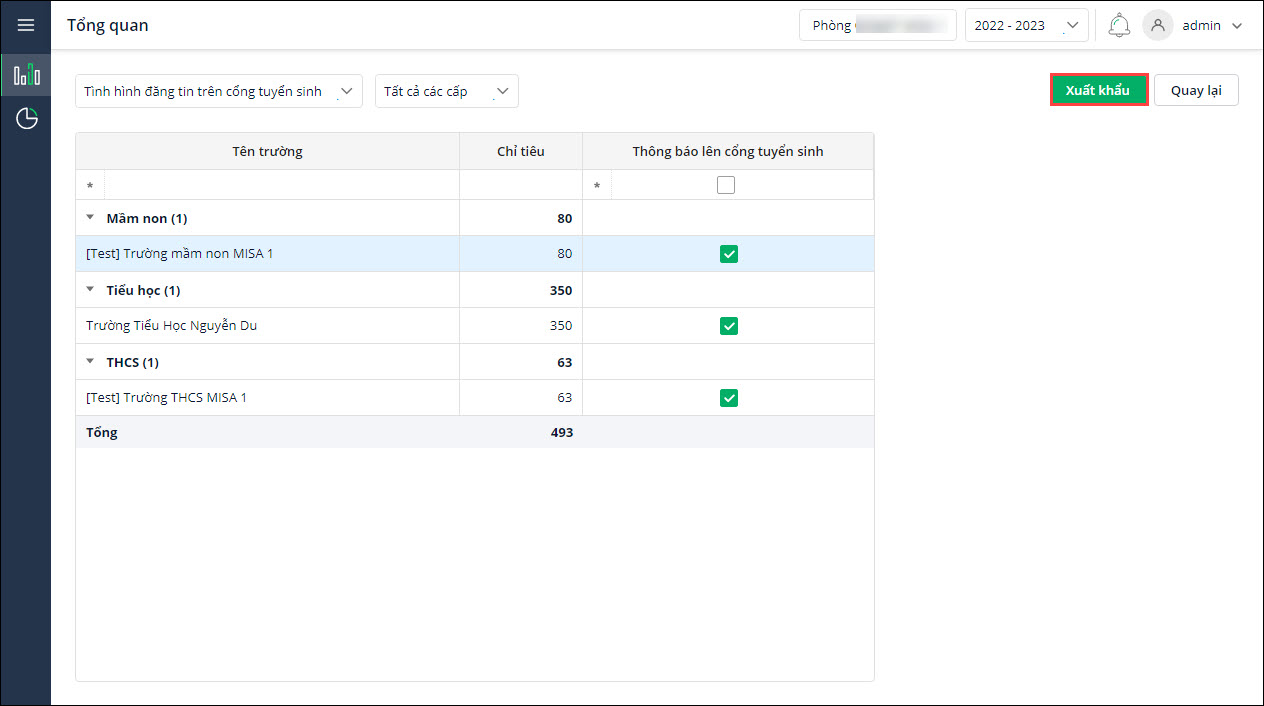Open the Tình hình đăng tin dropdown
This screenshot has height=706, width=1264.
(x=218, y=91)
